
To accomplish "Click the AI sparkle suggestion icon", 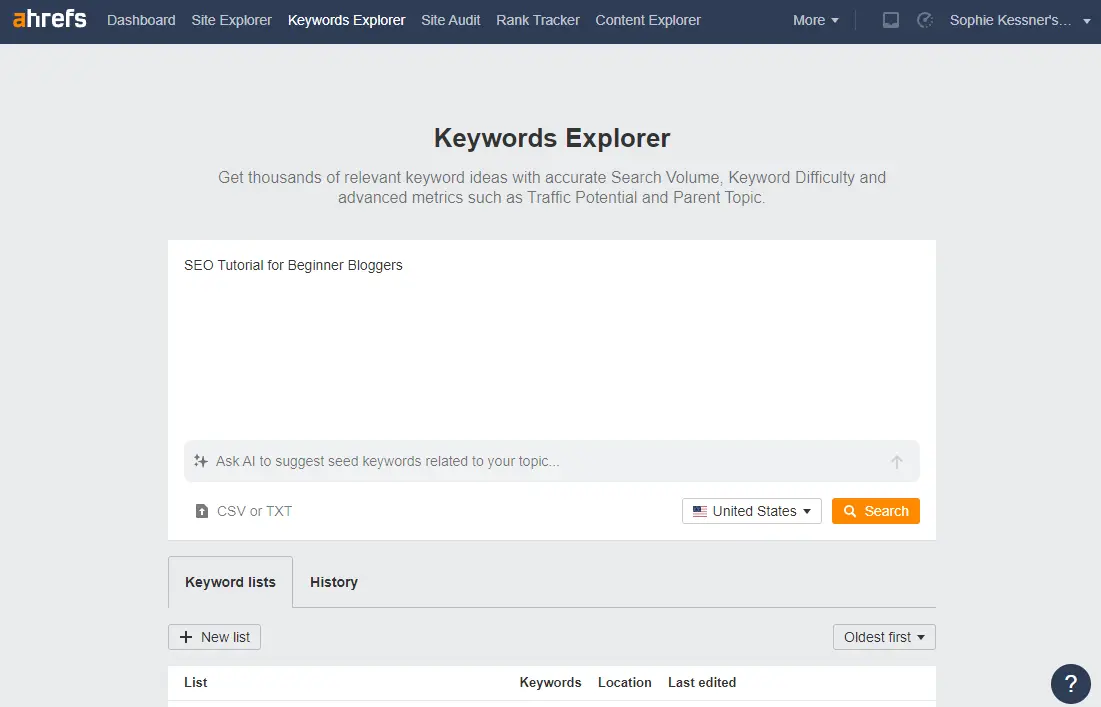I will pyautogui.click(x=201, y=461).
